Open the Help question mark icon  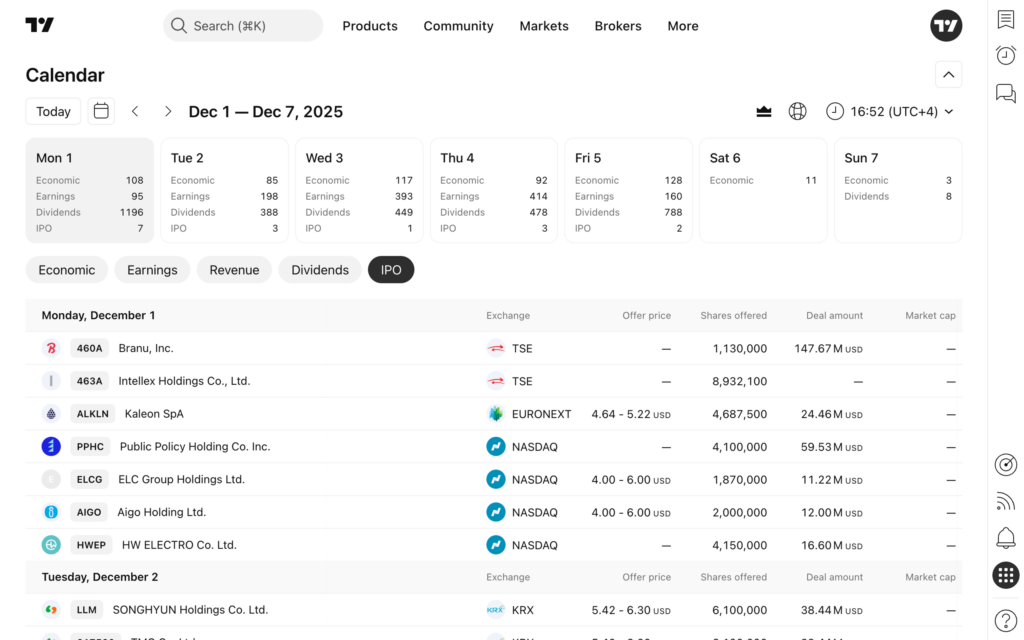1005,619
